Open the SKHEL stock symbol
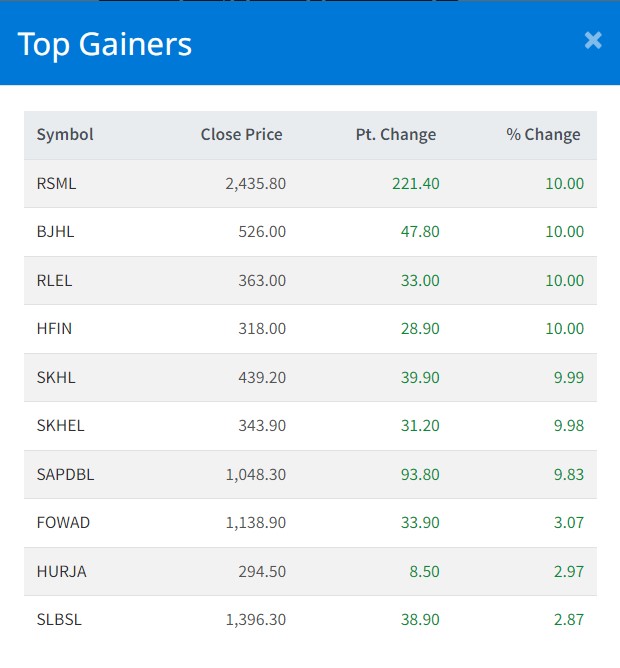The height and width of the screenshot is (668, 620). (61, 426)
